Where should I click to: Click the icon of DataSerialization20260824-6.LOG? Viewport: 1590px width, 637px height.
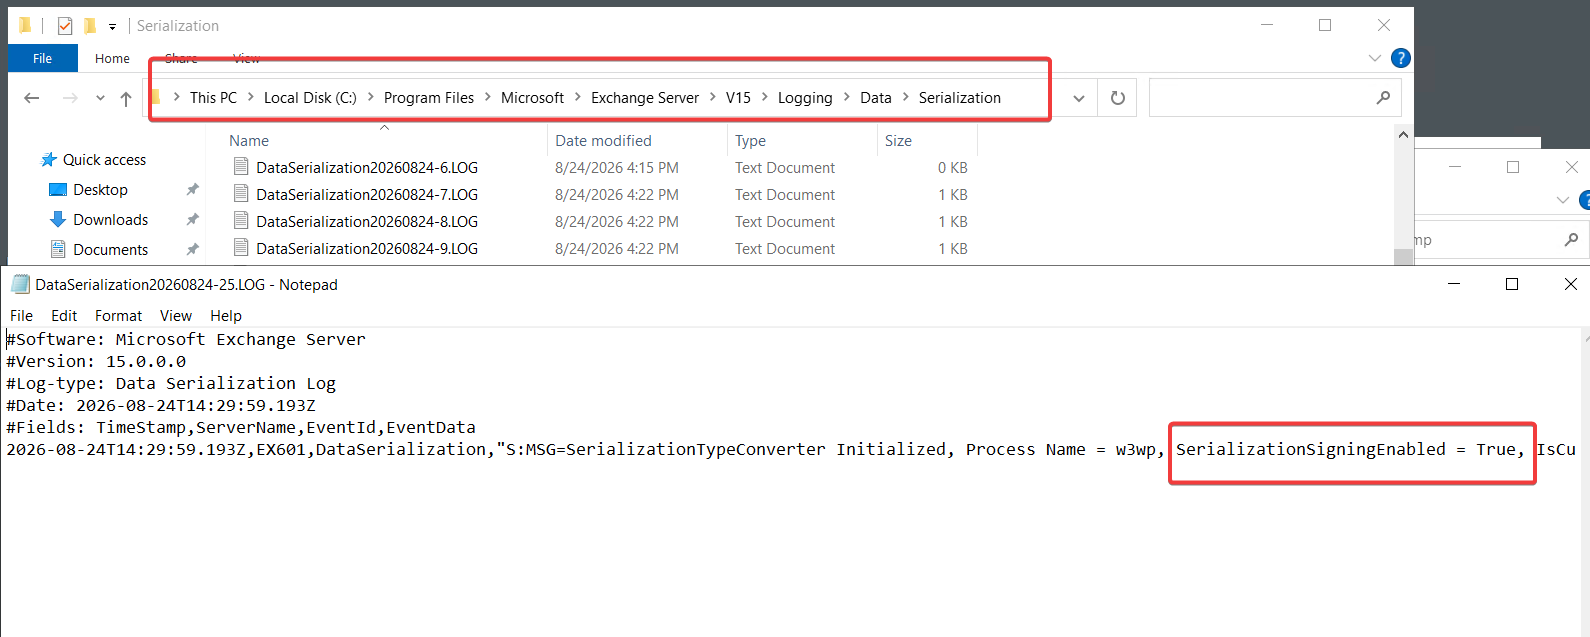pos(241,167)
